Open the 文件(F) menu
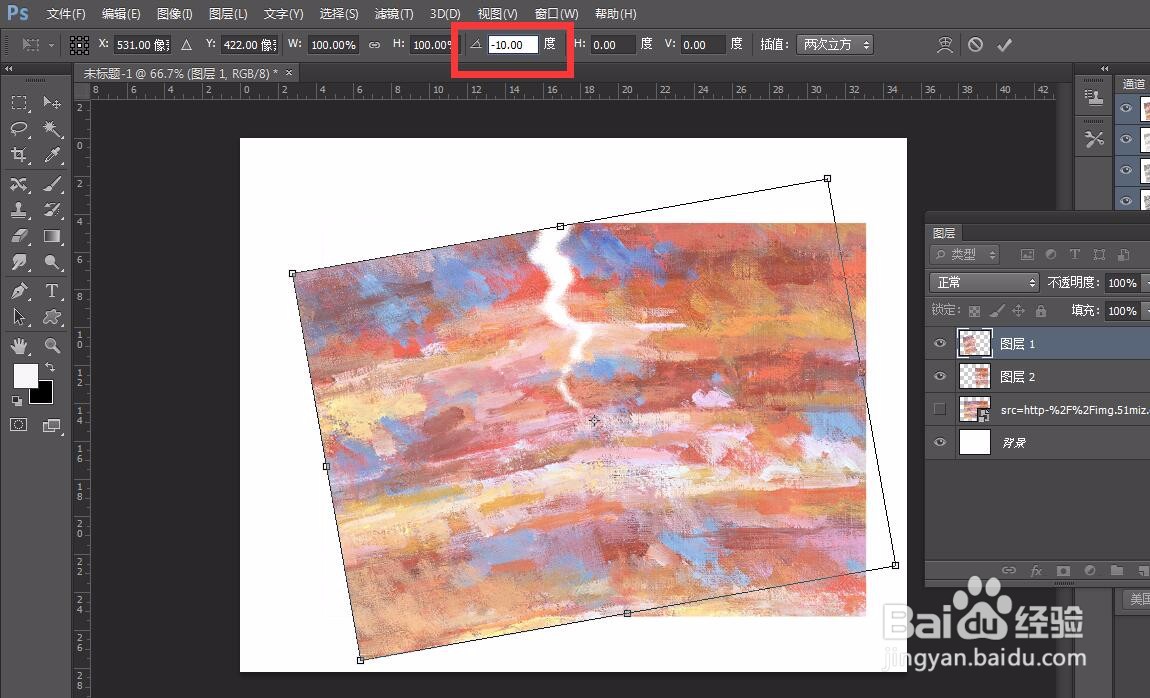 tap(66, 14)
